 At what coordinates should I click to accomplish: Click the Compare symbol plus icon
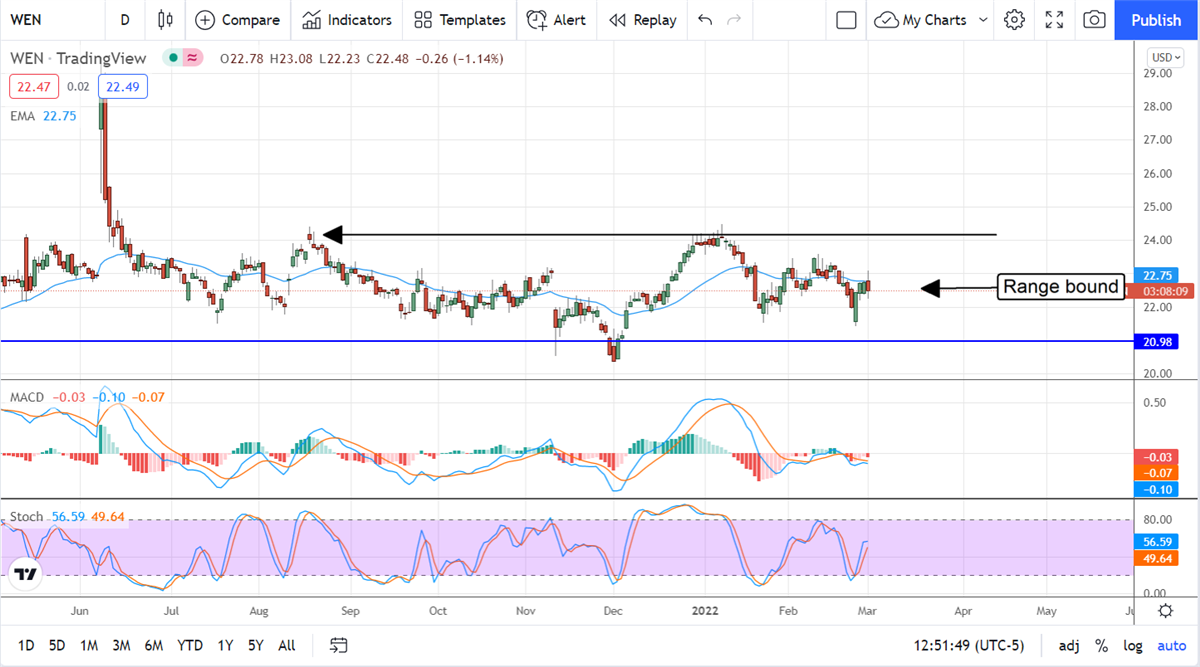tap(205, 20)
